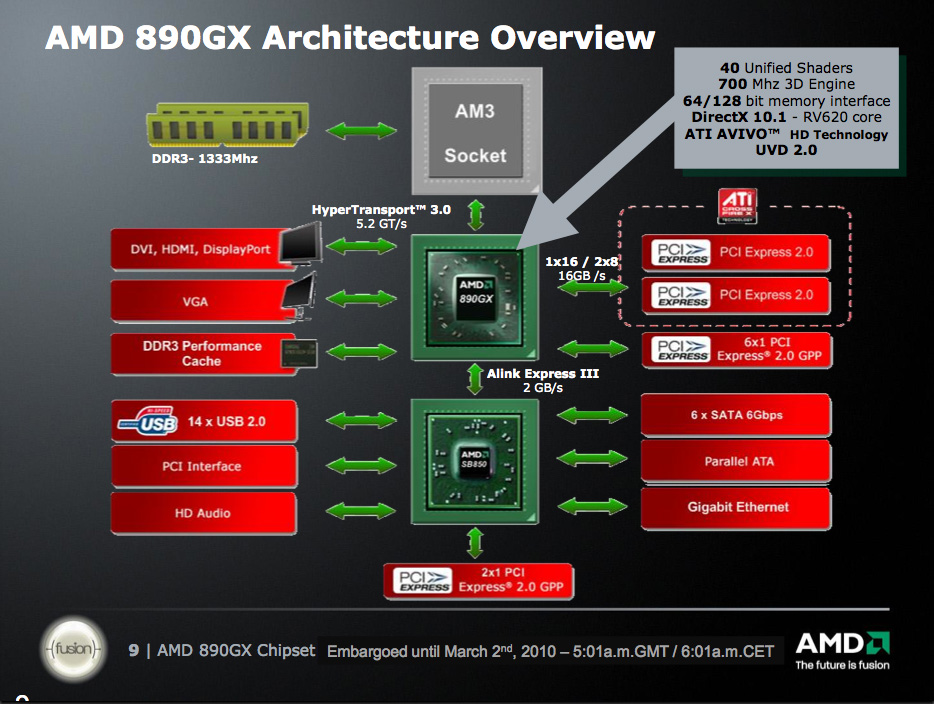Click the green arrow between DDR3 memory and AM3 Socket
Viewport: 934px width, 704px height.
coord(361,130)
